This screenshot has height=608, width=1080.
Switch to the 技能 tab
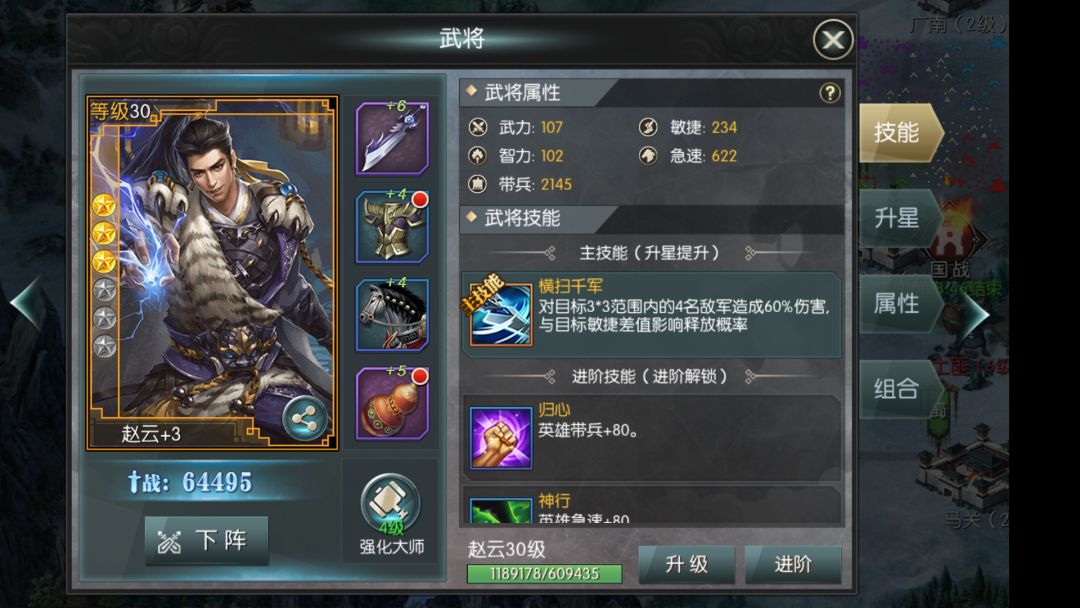900,133
